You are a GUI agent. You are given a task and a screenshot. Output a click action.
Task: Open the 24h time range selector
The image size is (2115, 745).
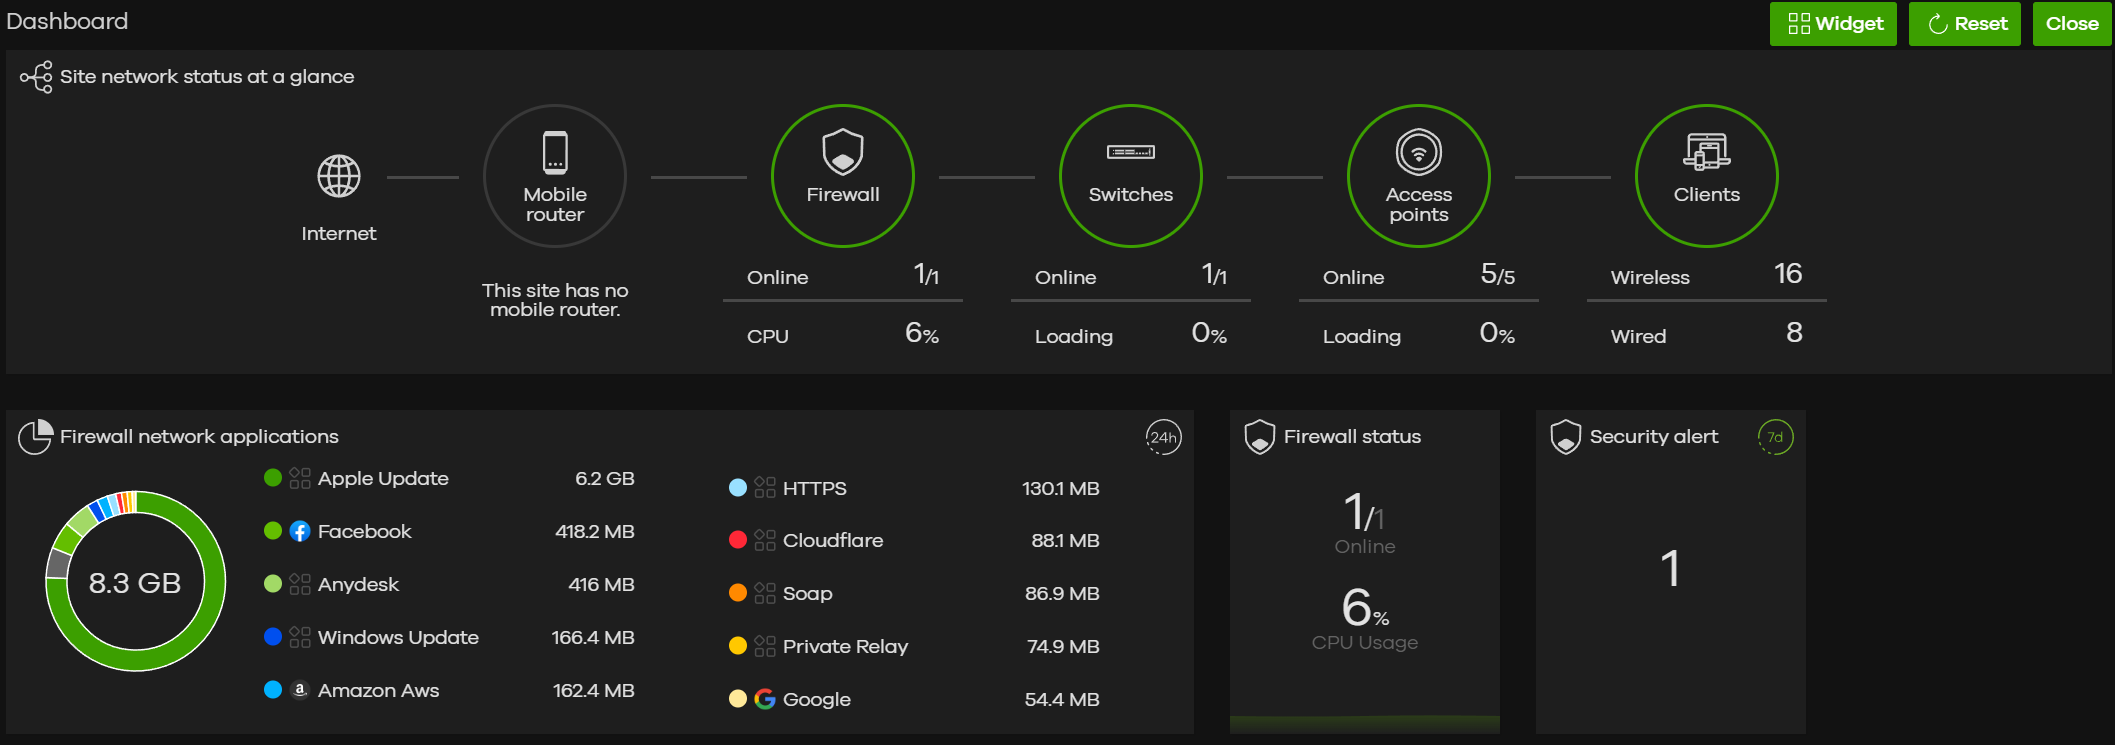1163,437
